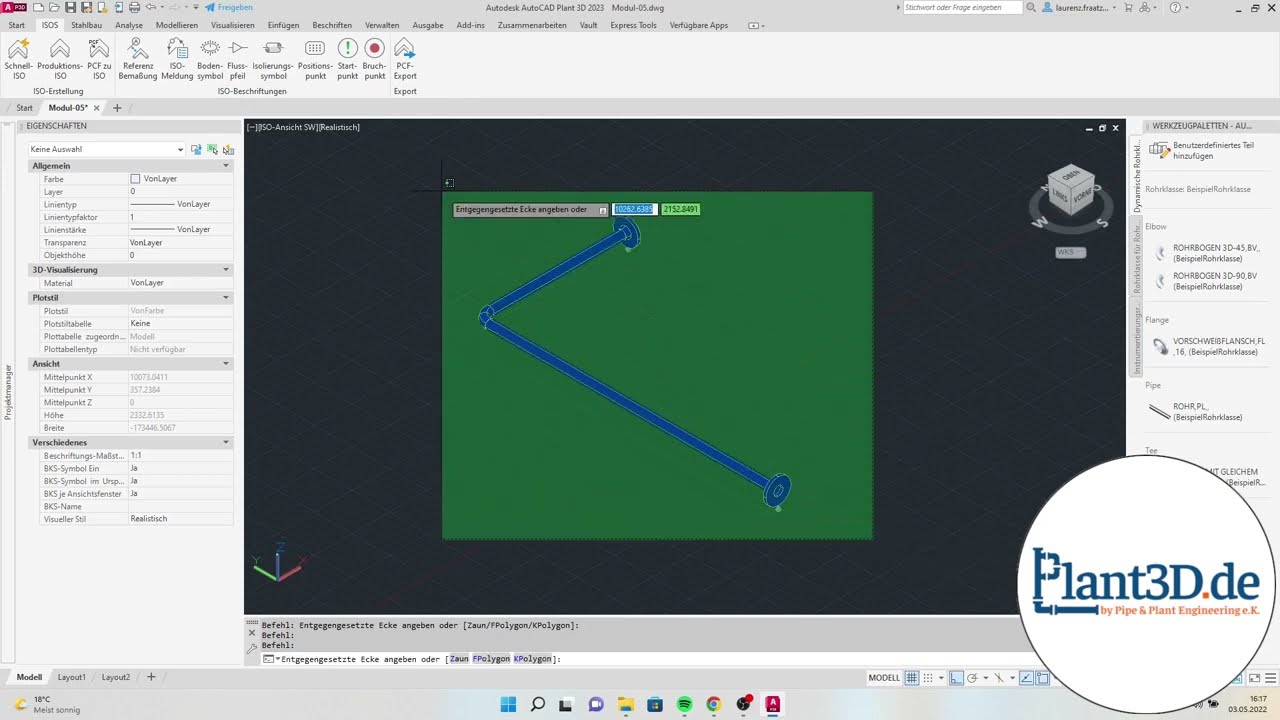Open File Explorer from the taskbar
The width and height of the screenshot is (1280, 720).
(x=625, y=704)
